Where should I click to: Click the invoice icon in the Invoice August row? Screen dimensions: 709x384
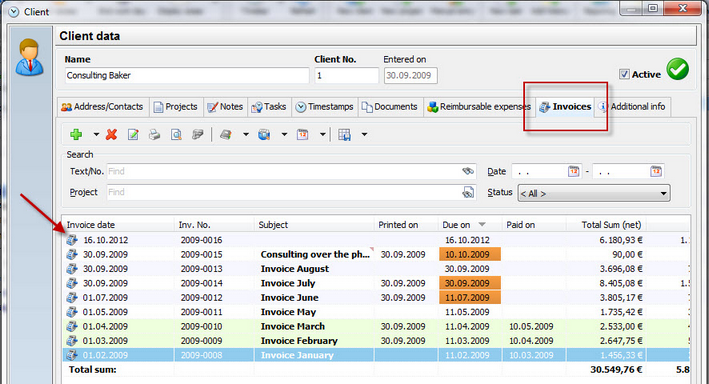(x=72, y=269)
